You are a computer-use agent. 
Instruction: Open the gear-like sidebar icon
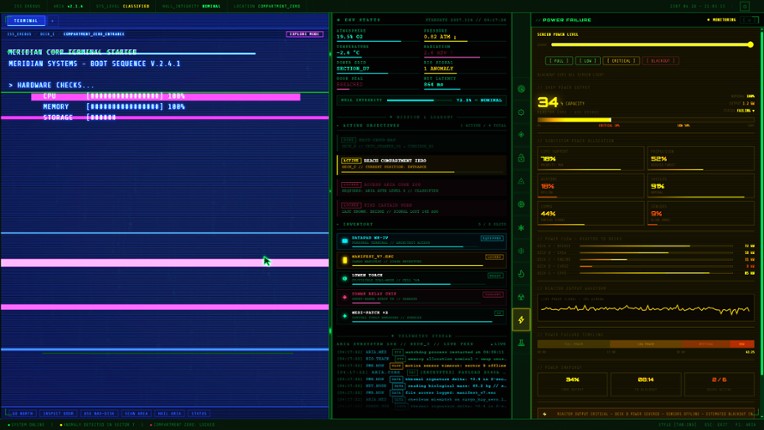point(521,112)
